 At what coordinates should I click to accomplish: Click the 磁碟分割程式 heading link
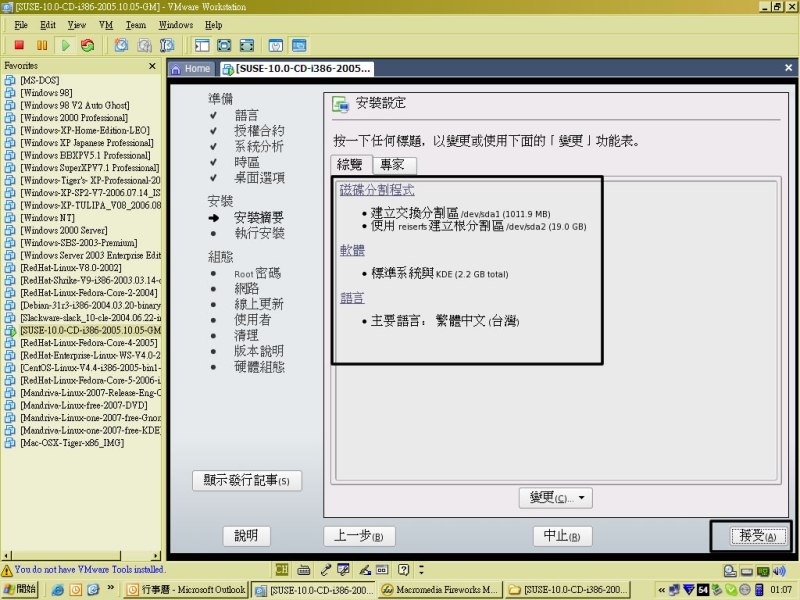coord(376,190)
